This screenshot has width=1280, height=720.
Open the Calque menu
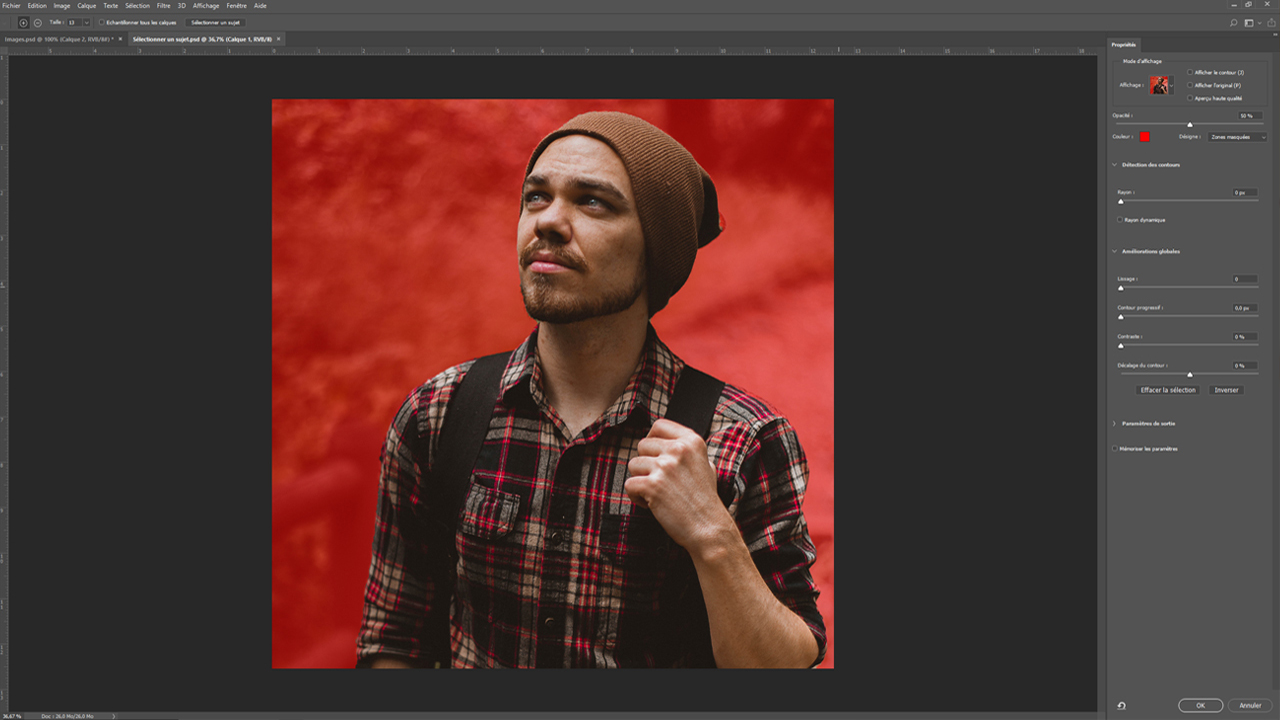click(87, 6)
